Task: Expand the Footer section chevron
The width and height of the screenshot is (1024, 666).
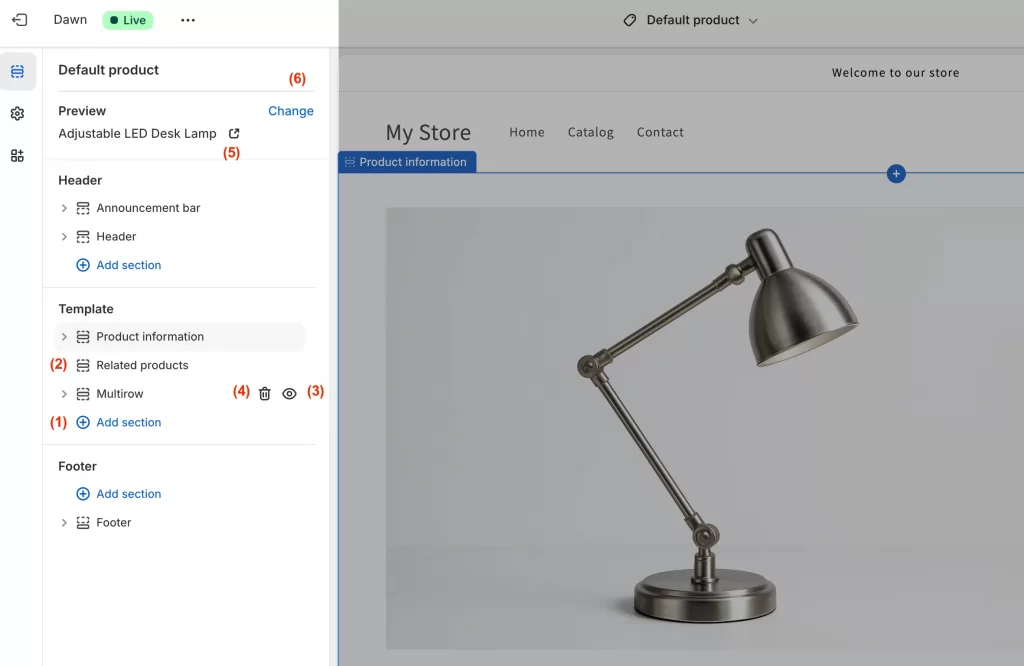Action: click(x=64, y=522)
